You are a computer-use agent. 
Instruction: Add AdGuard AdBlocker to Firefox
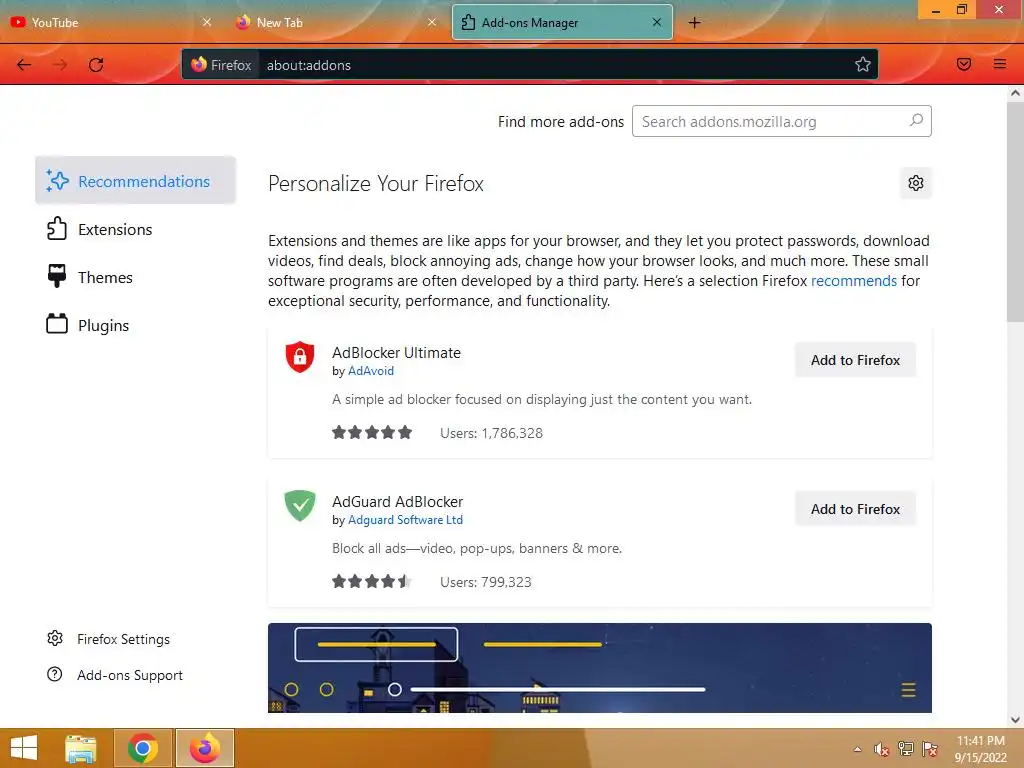pos(855,509)
